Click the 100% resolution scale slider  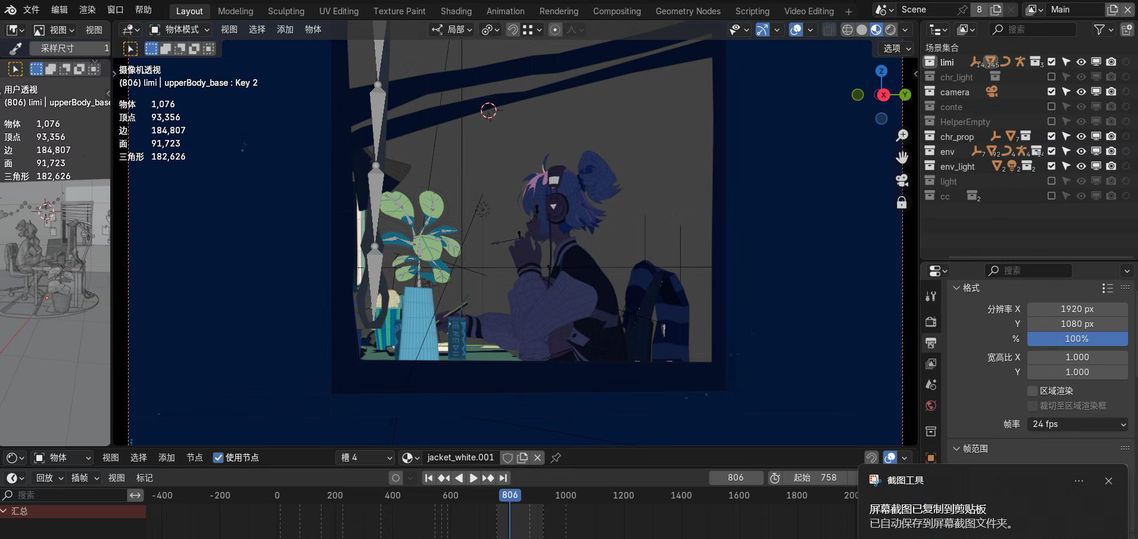click(x=1077, y=339)
